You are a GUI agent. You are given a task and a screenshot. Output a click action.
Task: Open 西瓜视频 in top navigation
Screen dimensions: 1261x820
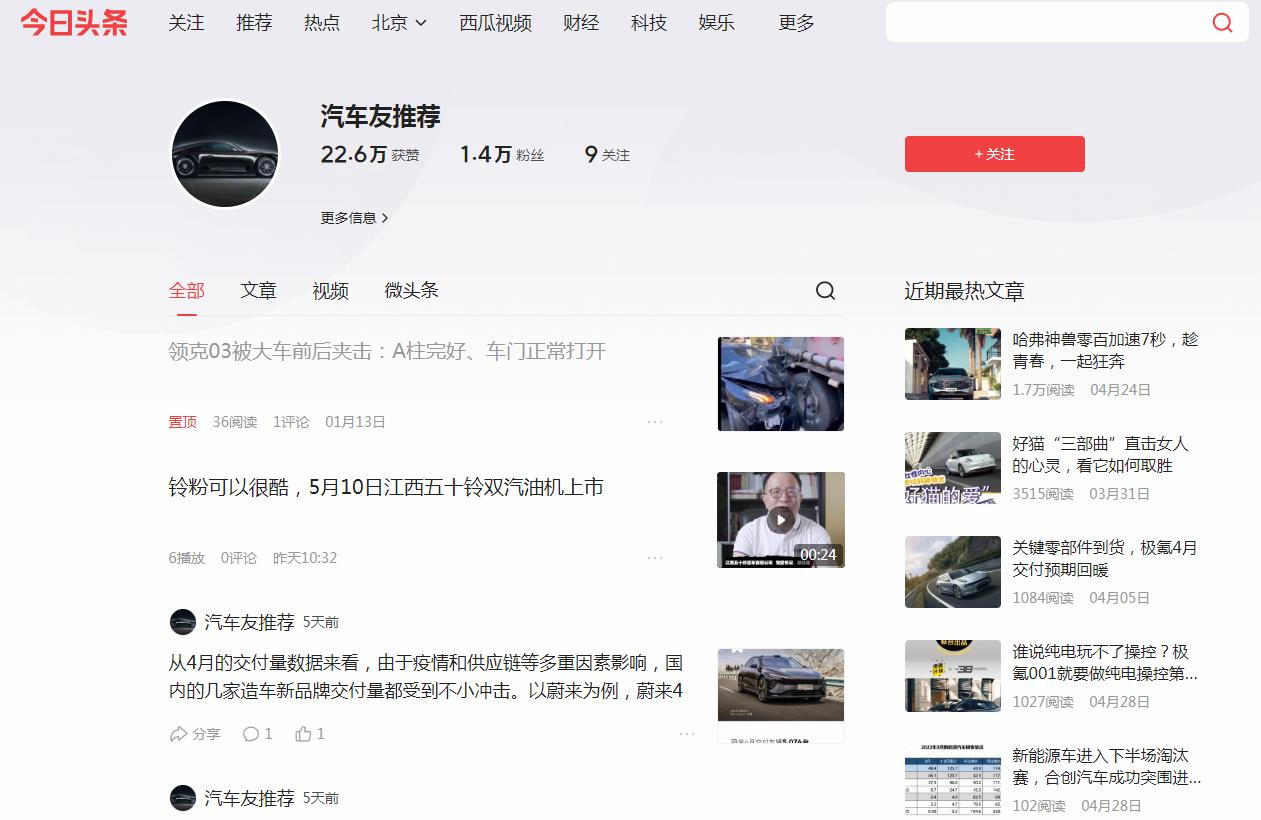coord(495,22)
